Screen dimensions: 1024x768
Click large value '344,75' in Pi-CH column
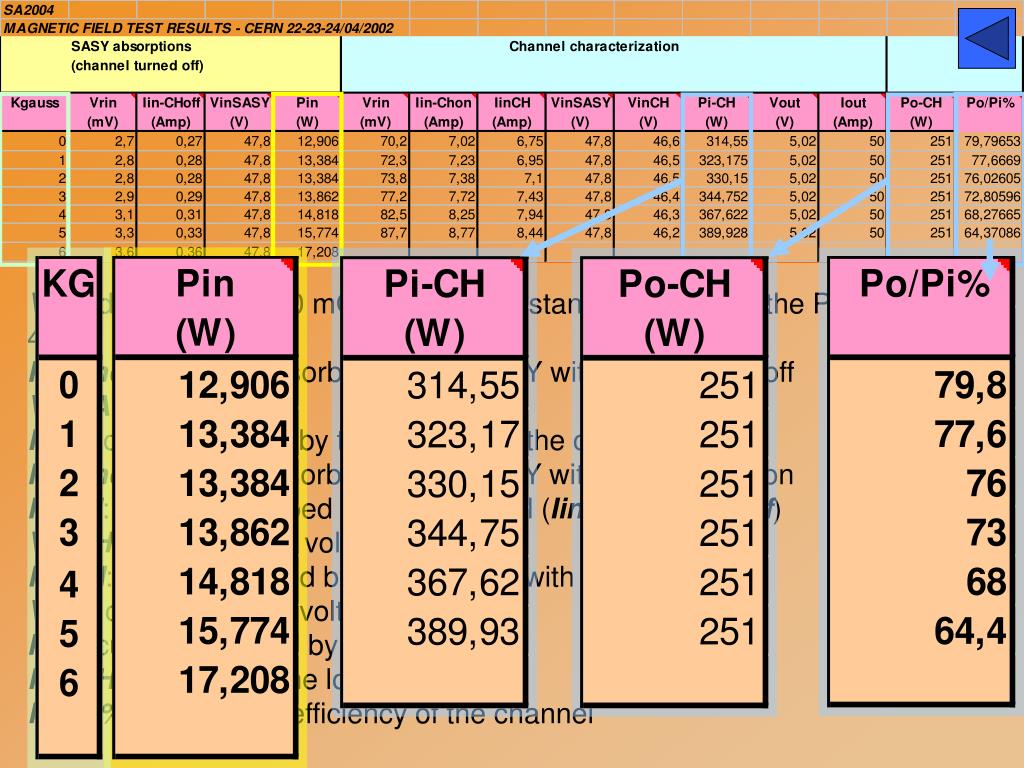(463, 534)
